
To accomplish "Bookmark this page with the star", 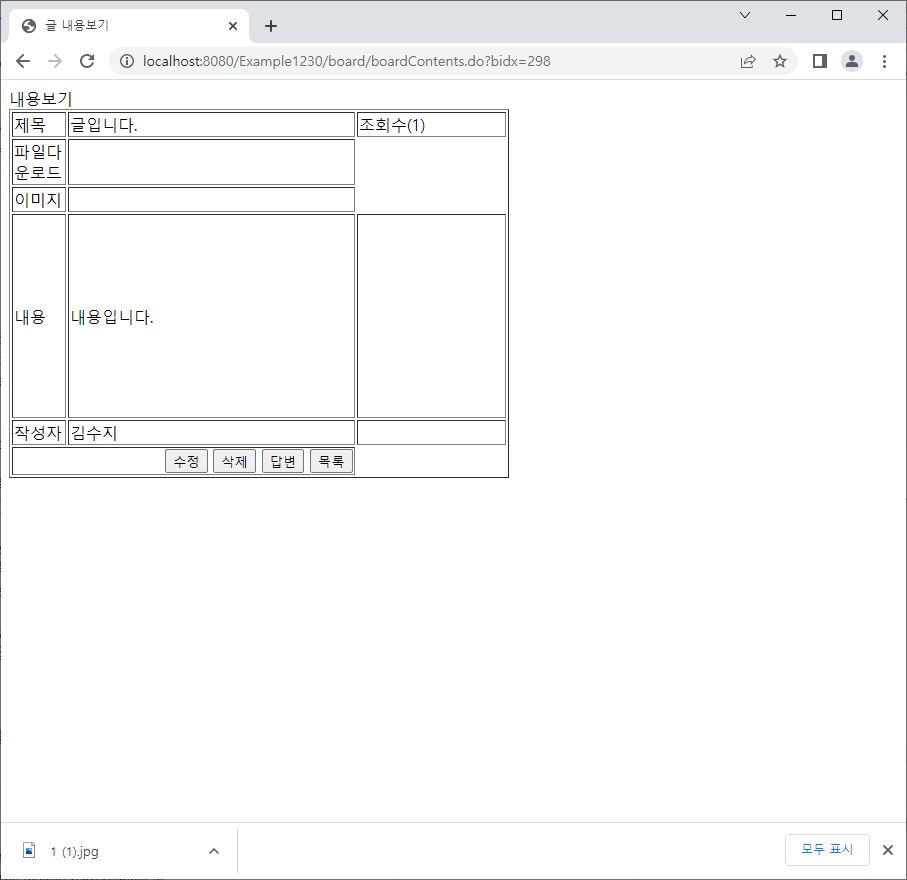I will (x=780, y=61).
